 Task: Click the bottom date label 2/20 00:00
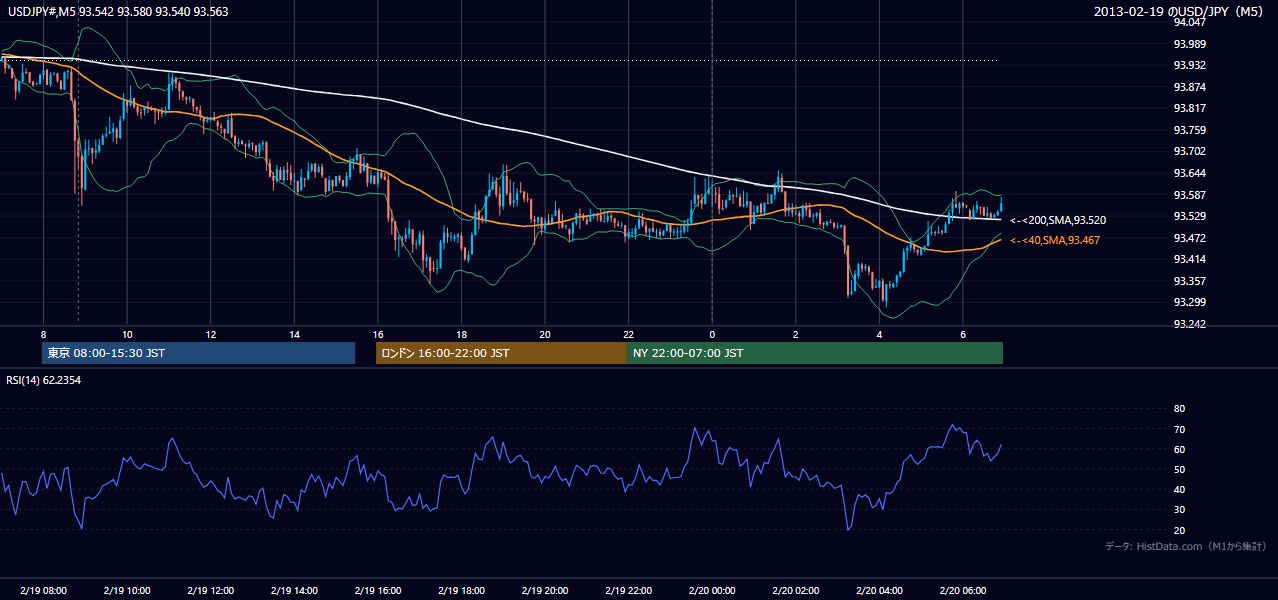712,591
